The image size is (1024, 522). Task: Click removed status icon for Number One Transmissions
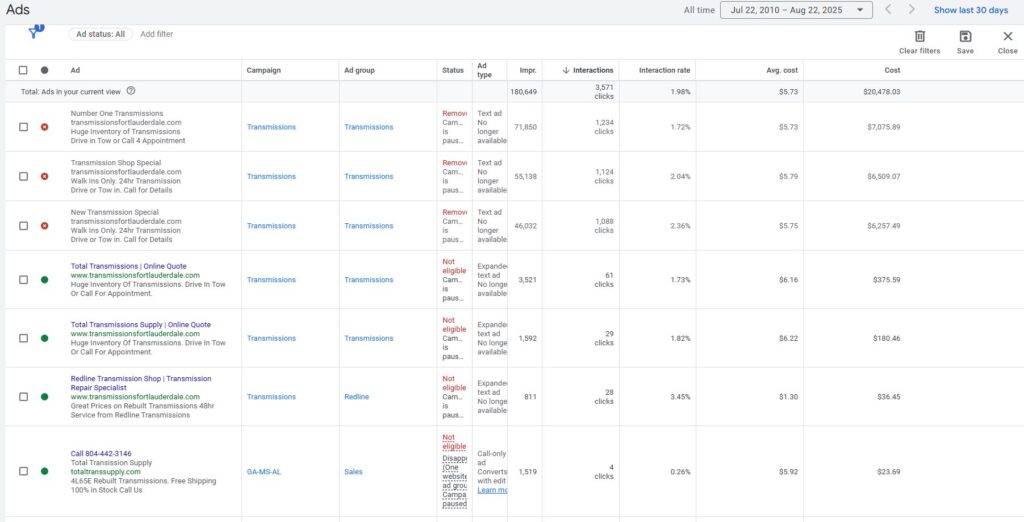44,127
